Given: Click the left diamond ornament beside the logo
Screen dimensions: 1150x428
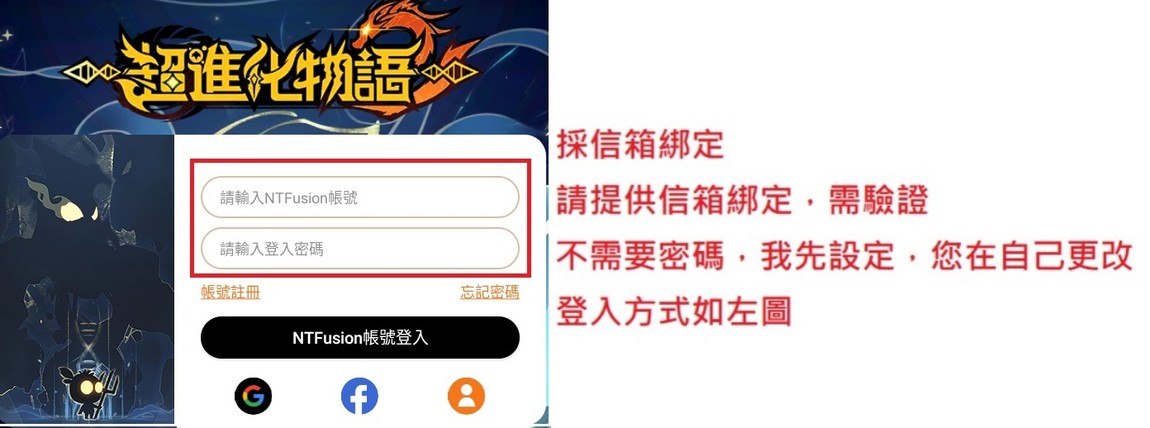Looking at the screenshot, I should point(90,73).
